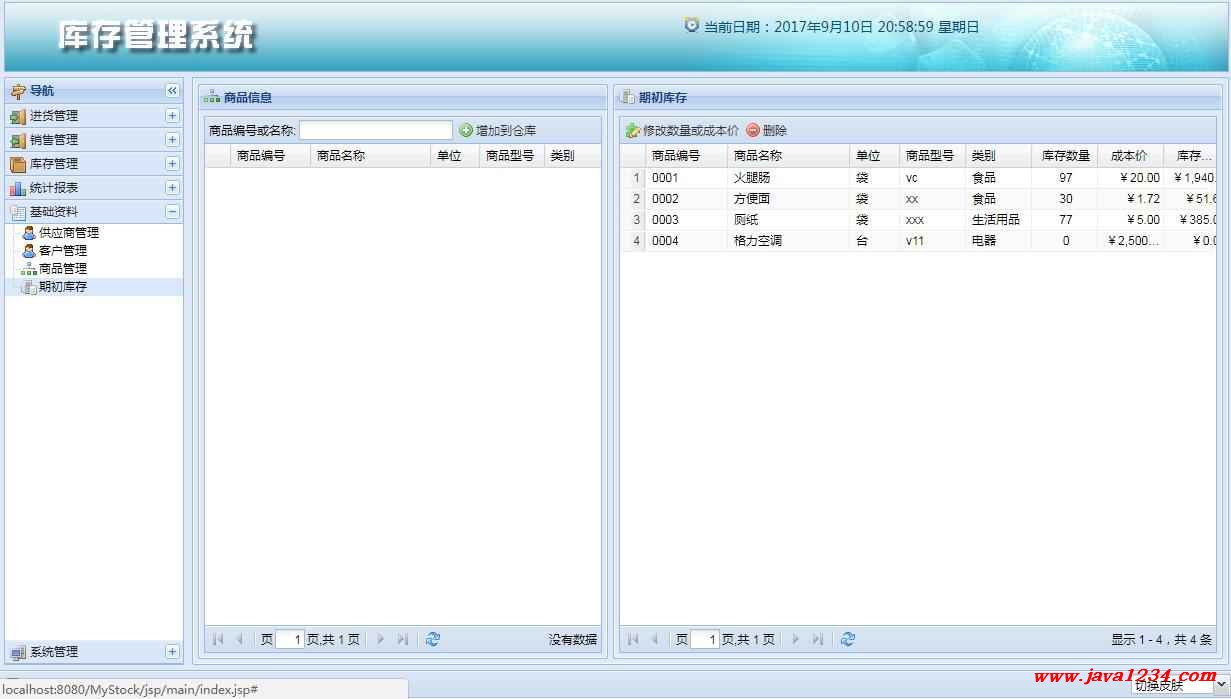Open 商品管理 in the navigation tree
Image resolution: width=1231 pixels, height=699 pixels.
[62, 269]
